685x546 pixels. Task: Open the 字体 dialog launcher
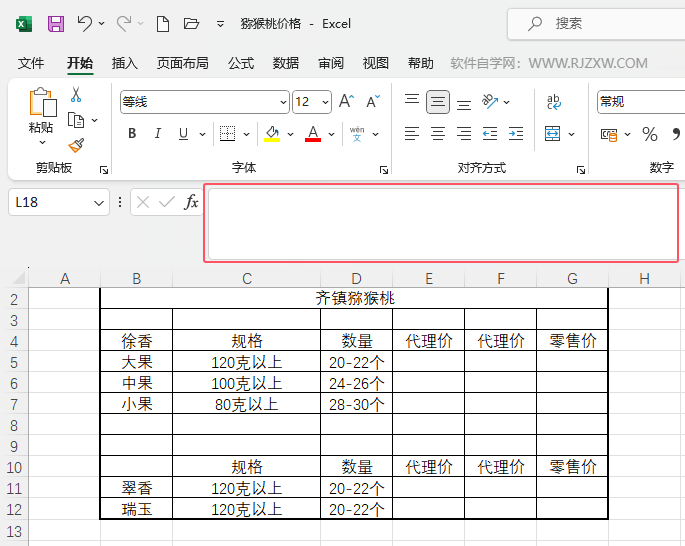click(384, 170)
